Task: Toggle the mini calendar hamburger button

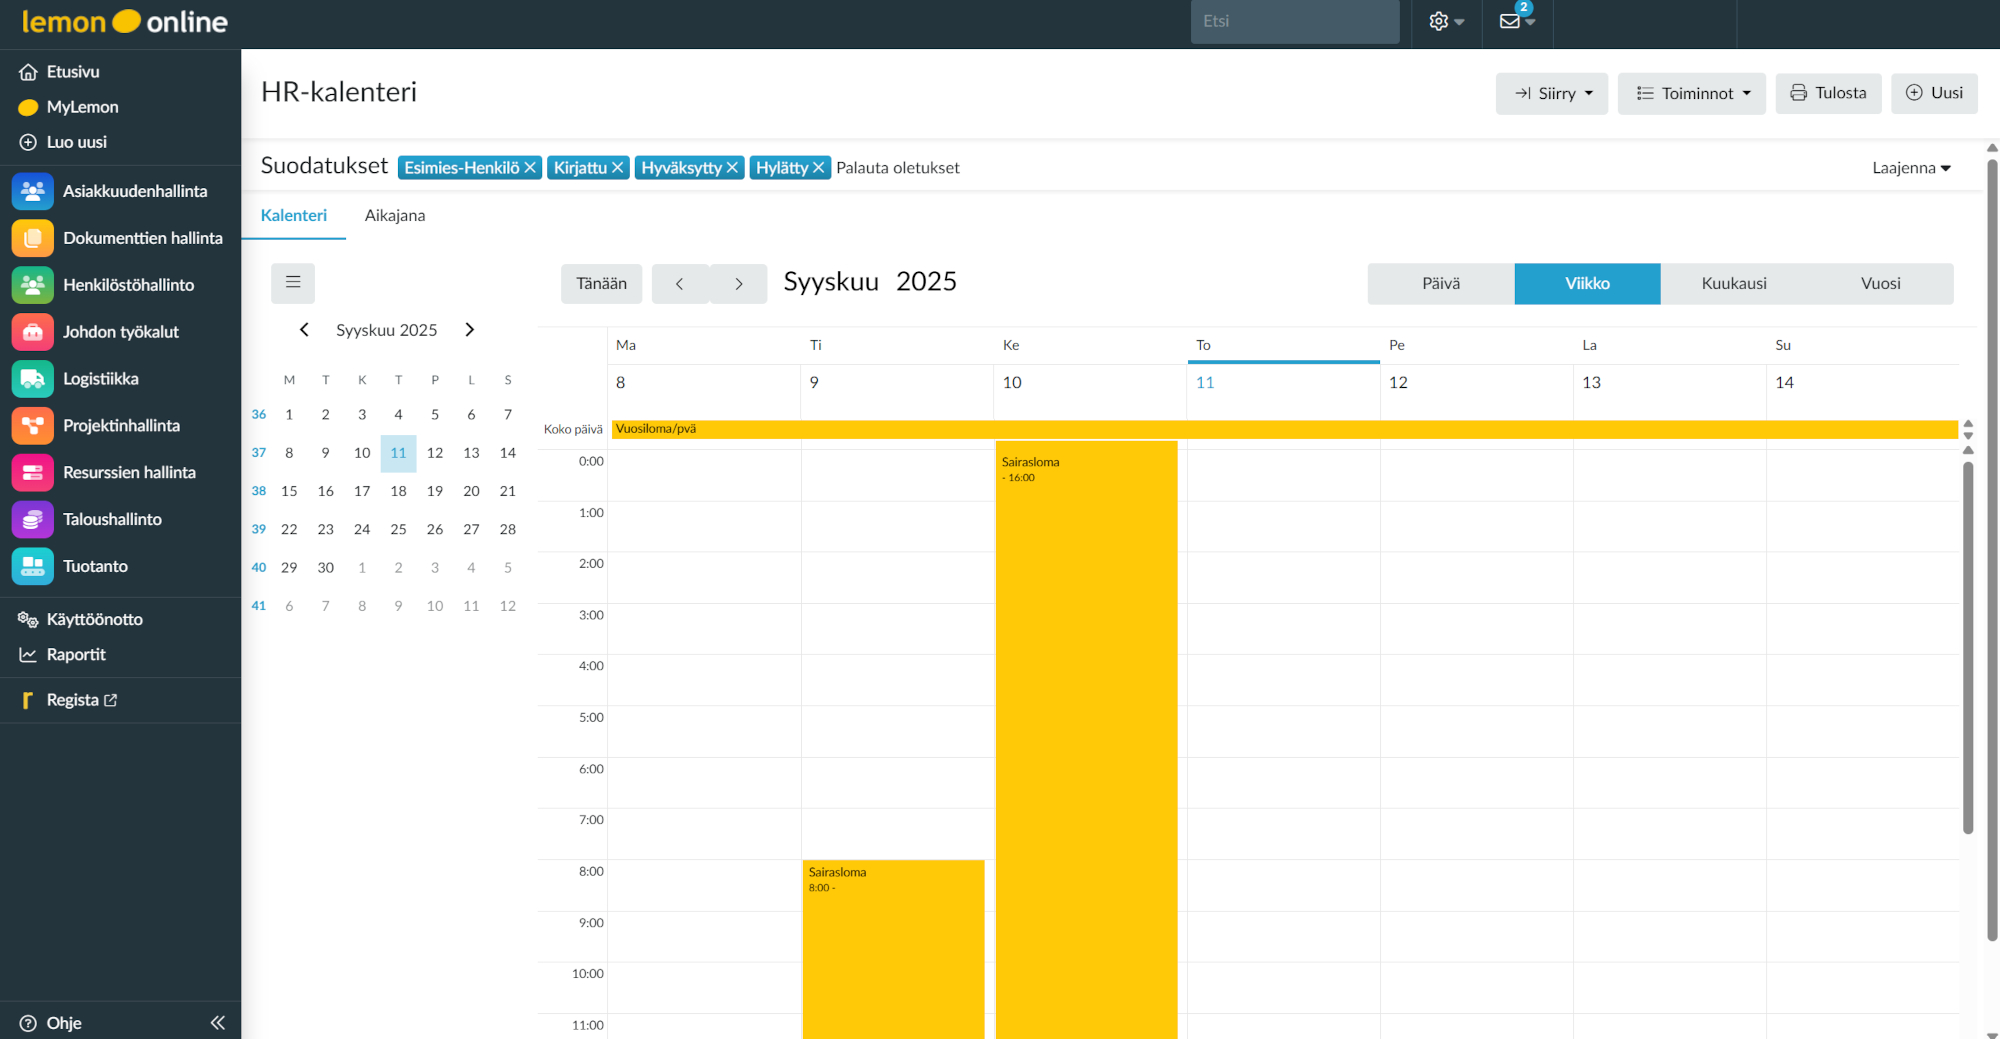Action: tap(293, 283)
